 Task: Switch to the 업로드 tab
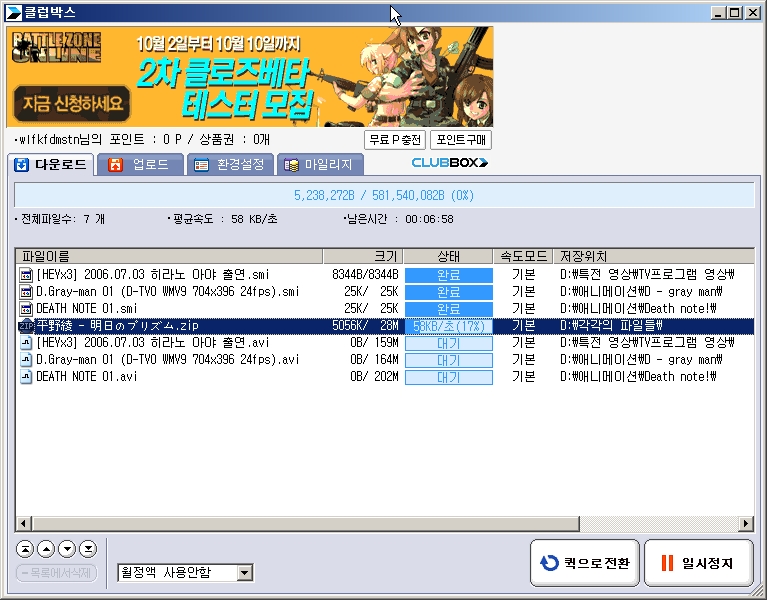pos(141,165)
